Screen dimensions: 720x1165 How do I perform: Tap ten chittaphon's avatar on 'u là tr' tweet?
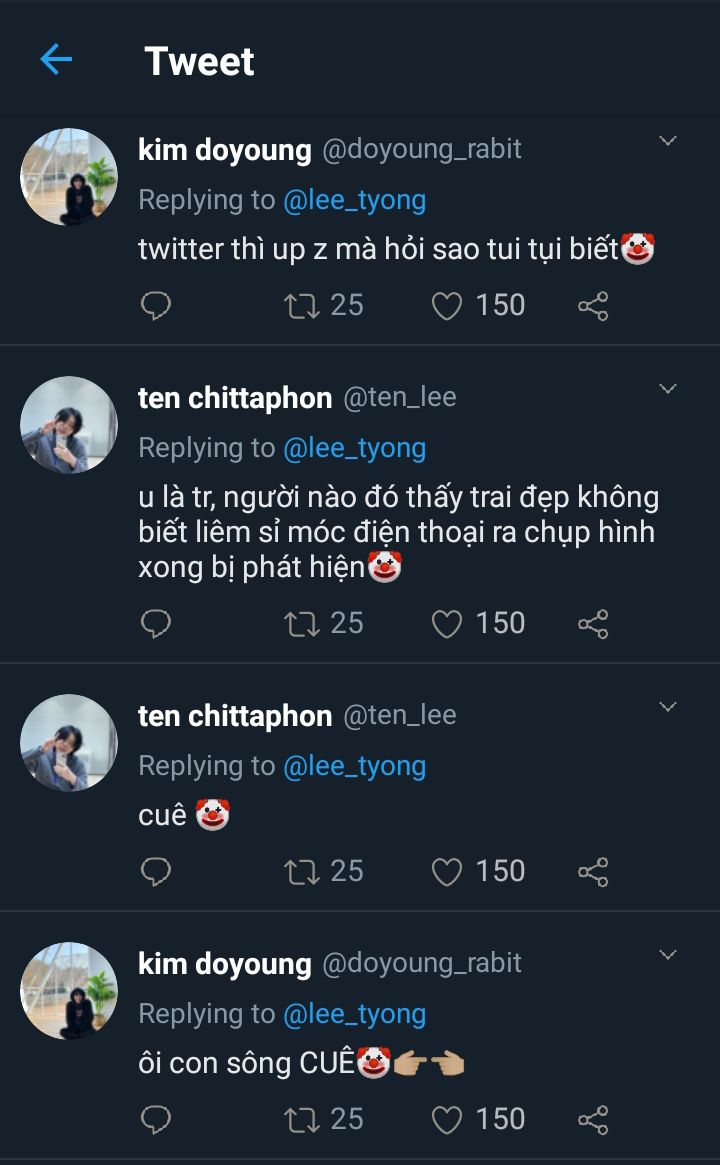click(x=69, y=425)
